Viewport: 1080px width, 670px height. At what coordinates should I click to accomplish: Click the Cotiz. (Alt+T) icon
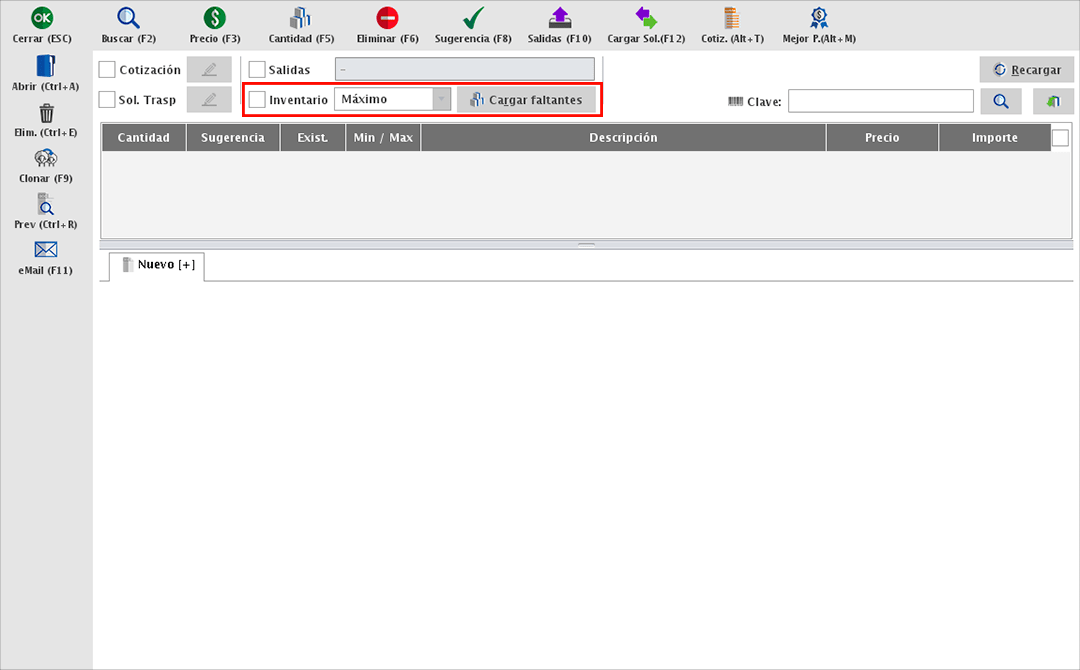pyautogui.click(x=732, y=18)
